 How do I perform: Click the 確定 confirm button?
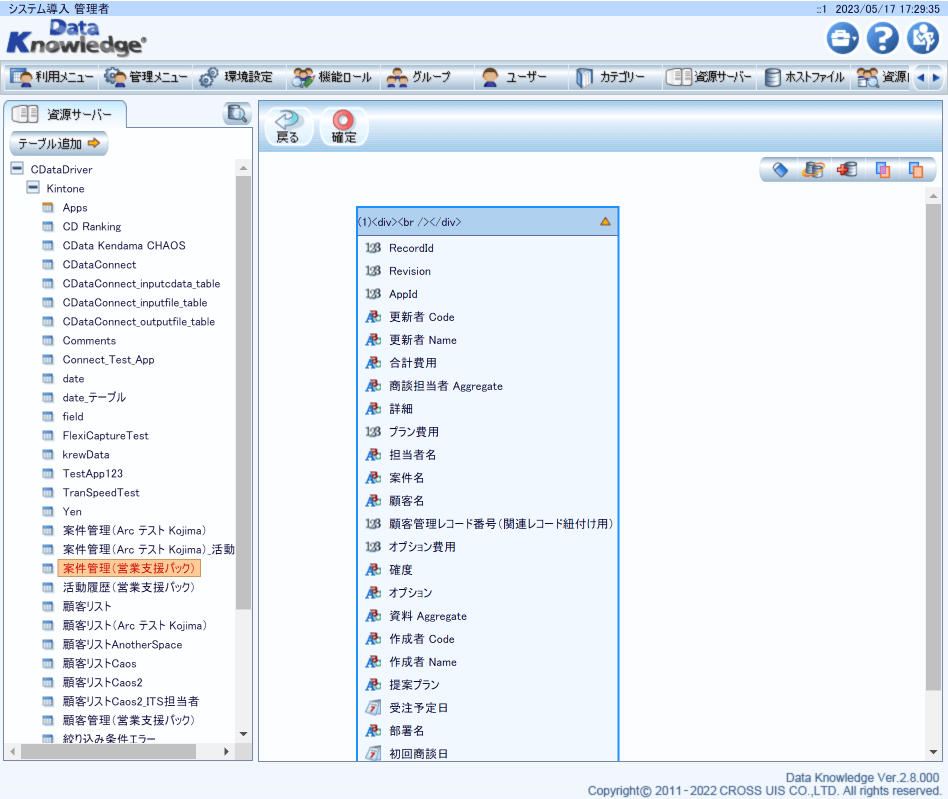[343, 126]
